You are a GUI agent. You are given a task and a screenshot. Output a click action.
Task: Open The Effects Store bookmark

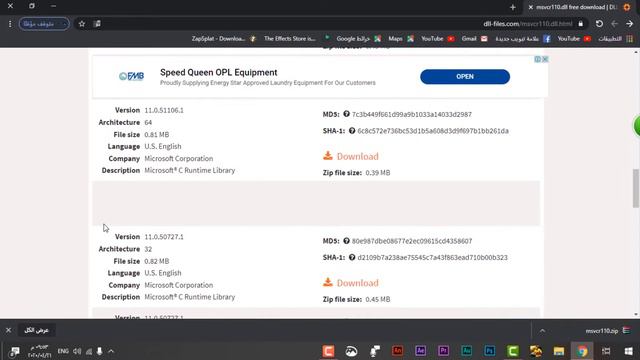pyautogui.click(x=297, y=39)
